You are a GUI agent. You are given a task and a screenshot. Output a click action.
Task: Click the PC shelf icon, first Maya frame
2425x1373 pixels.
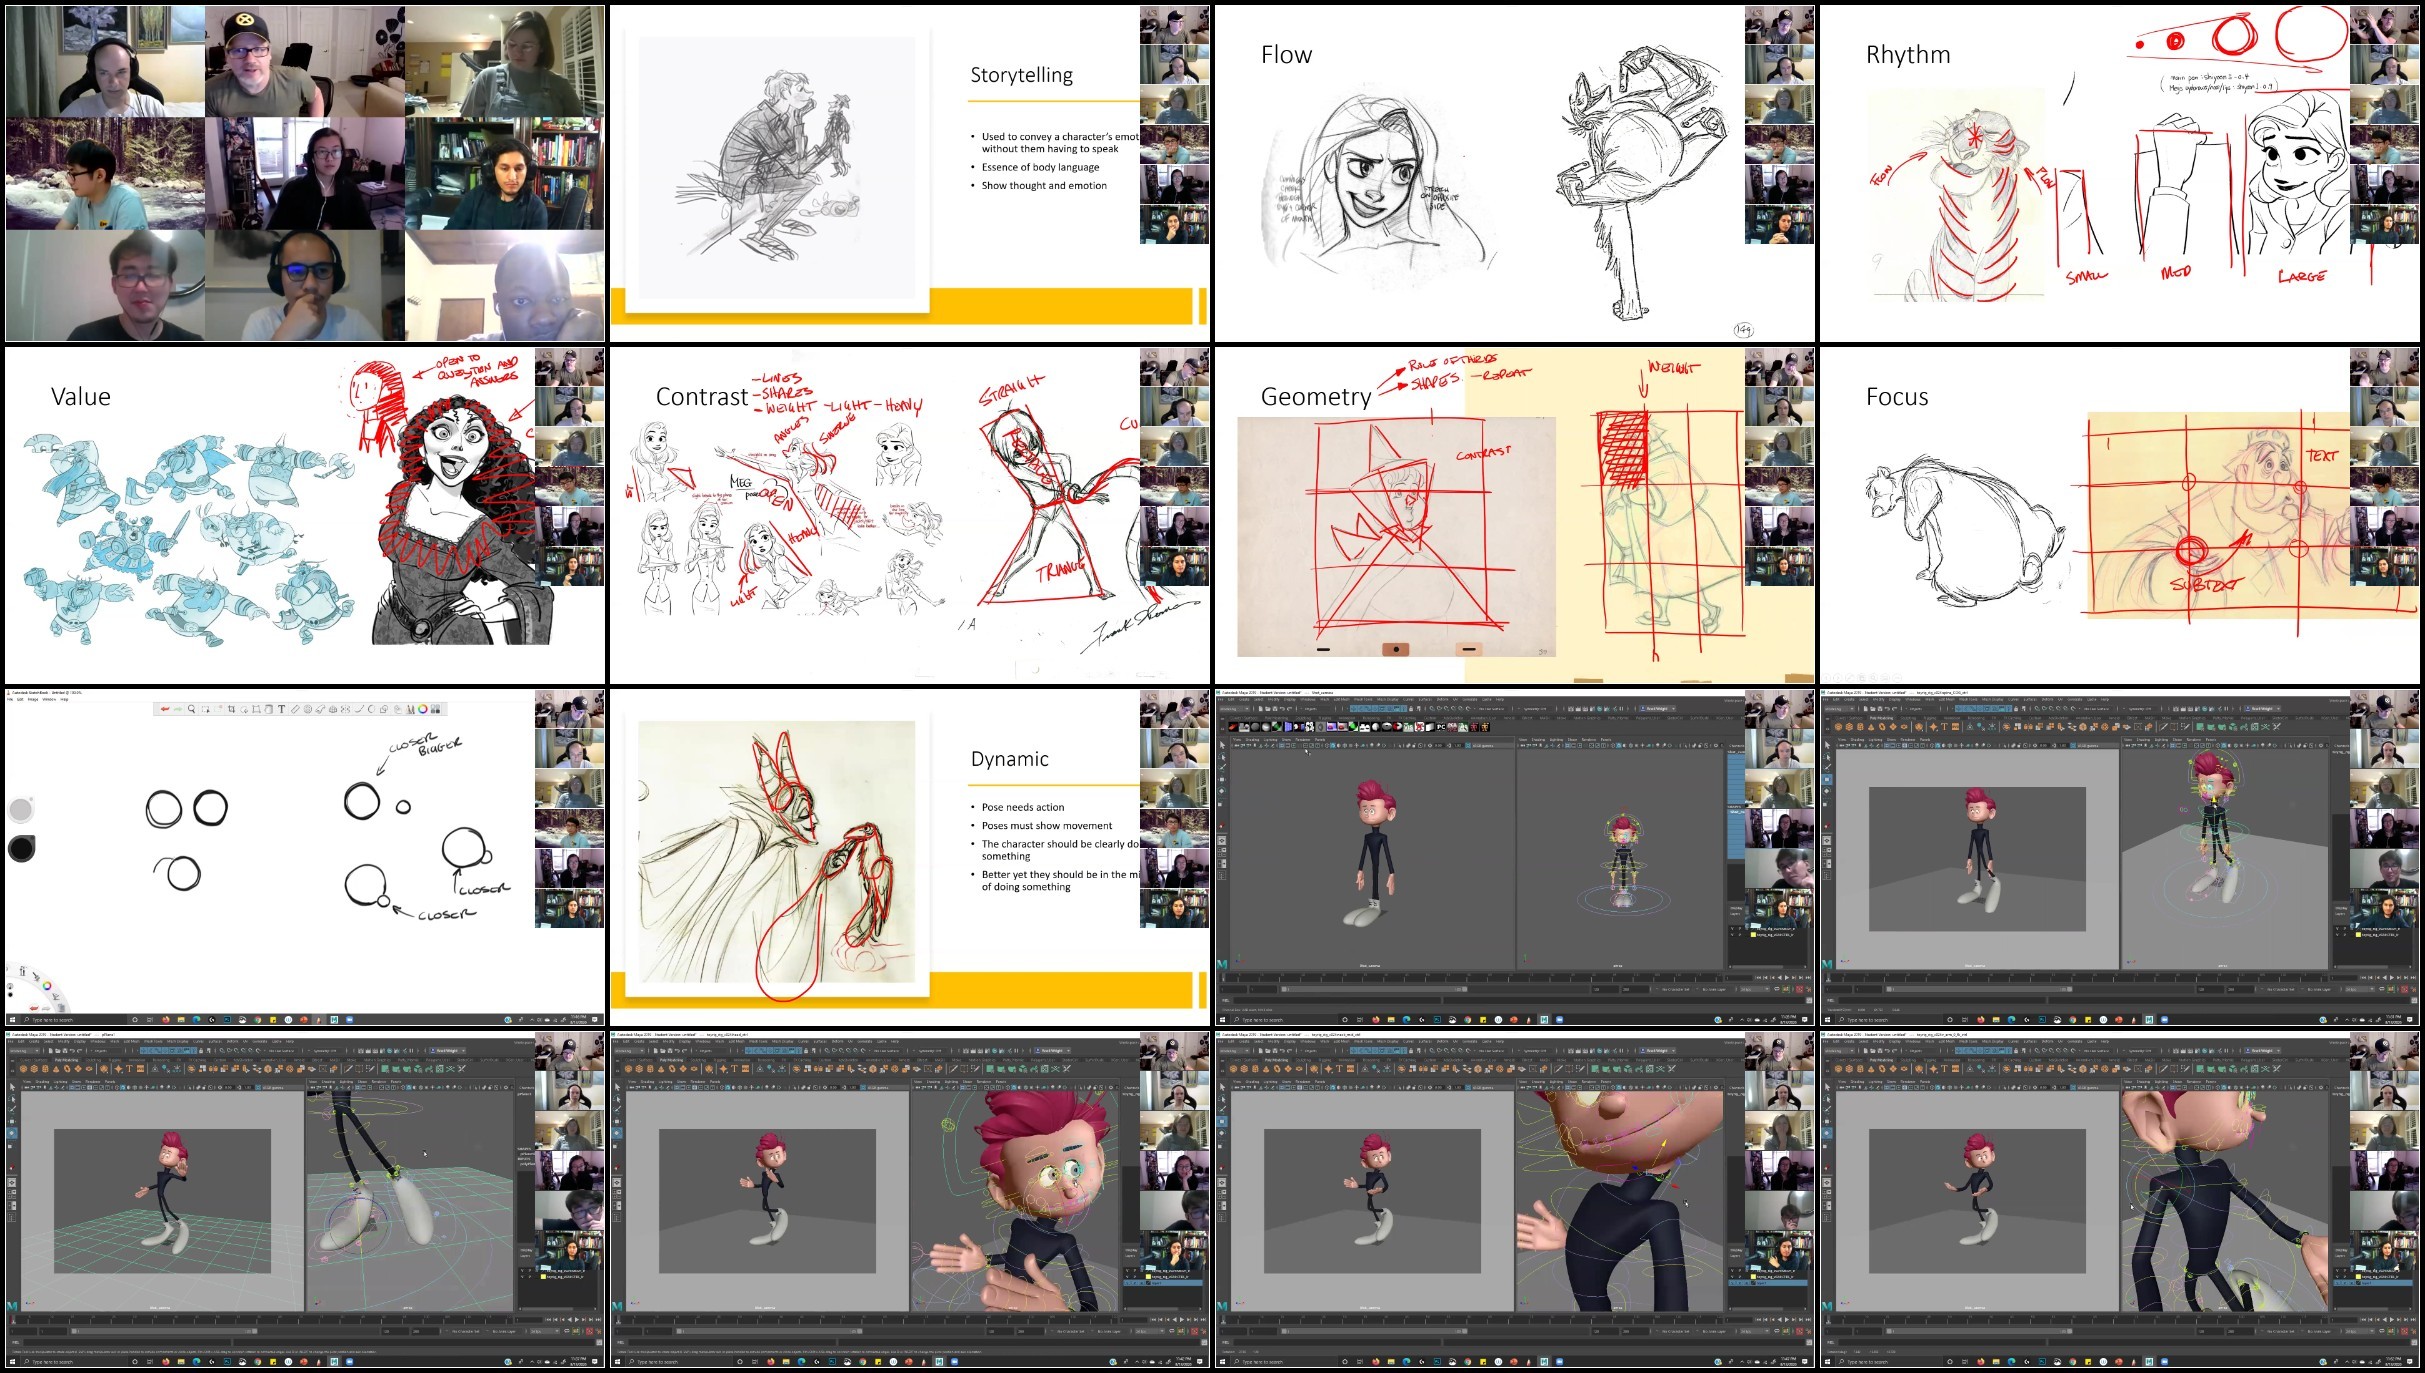point(1441,727)
